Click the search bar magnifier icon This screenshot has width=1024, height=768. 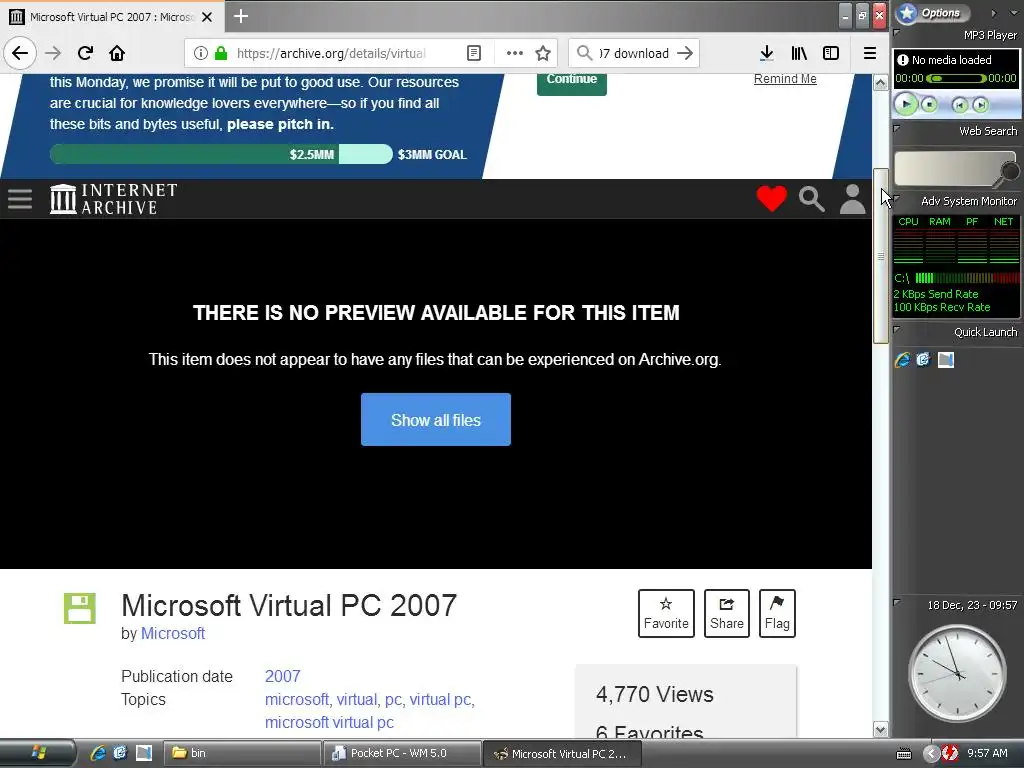pos(584,53)
